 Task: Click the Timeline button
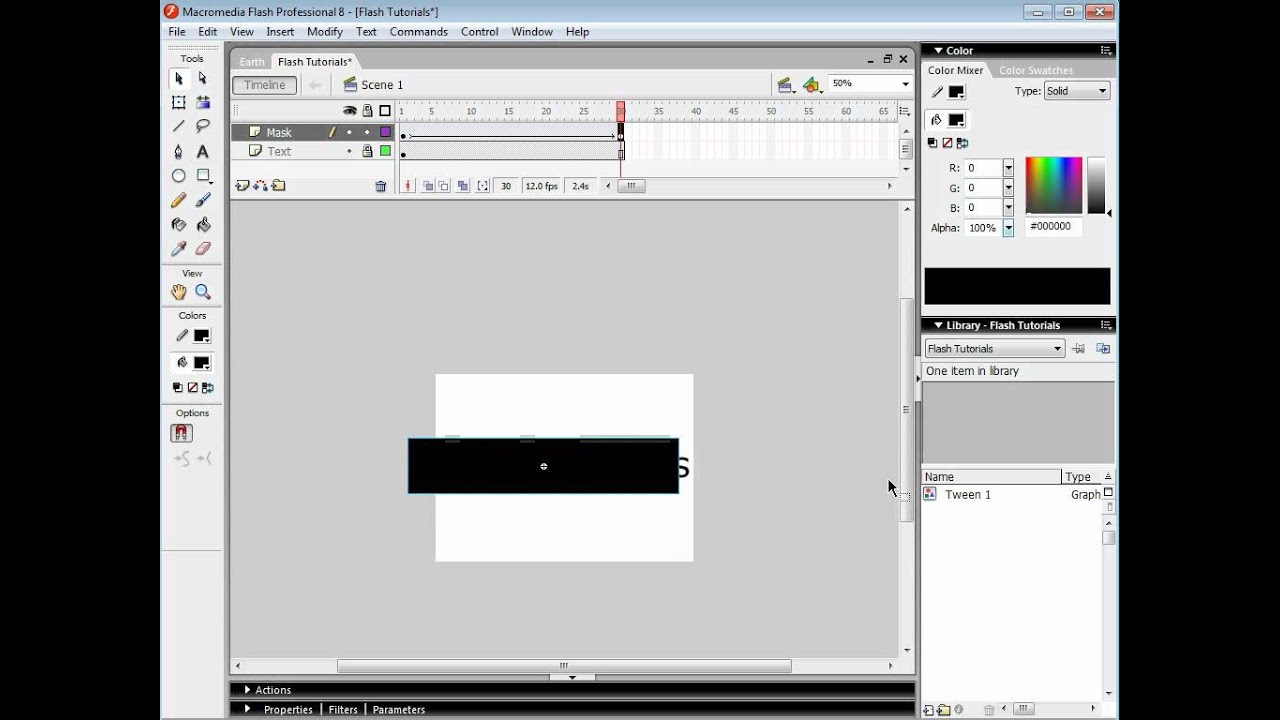point(265,85)
